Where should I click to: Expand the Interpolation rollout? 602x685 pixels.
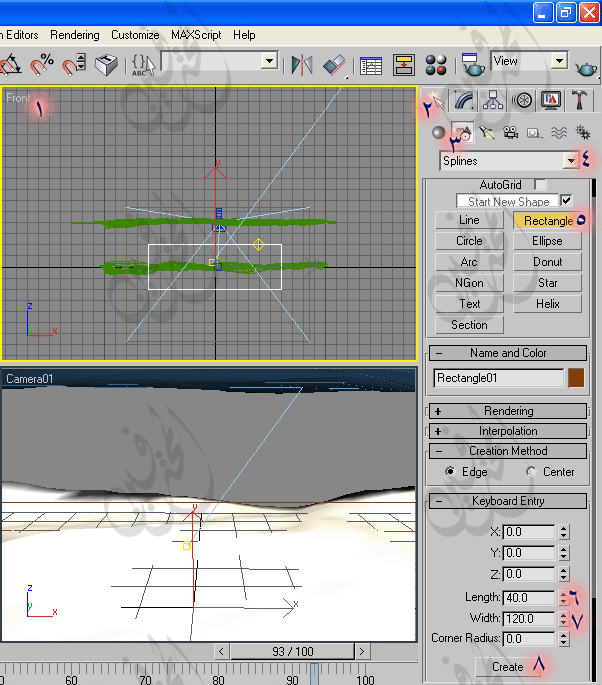point(508,431)
